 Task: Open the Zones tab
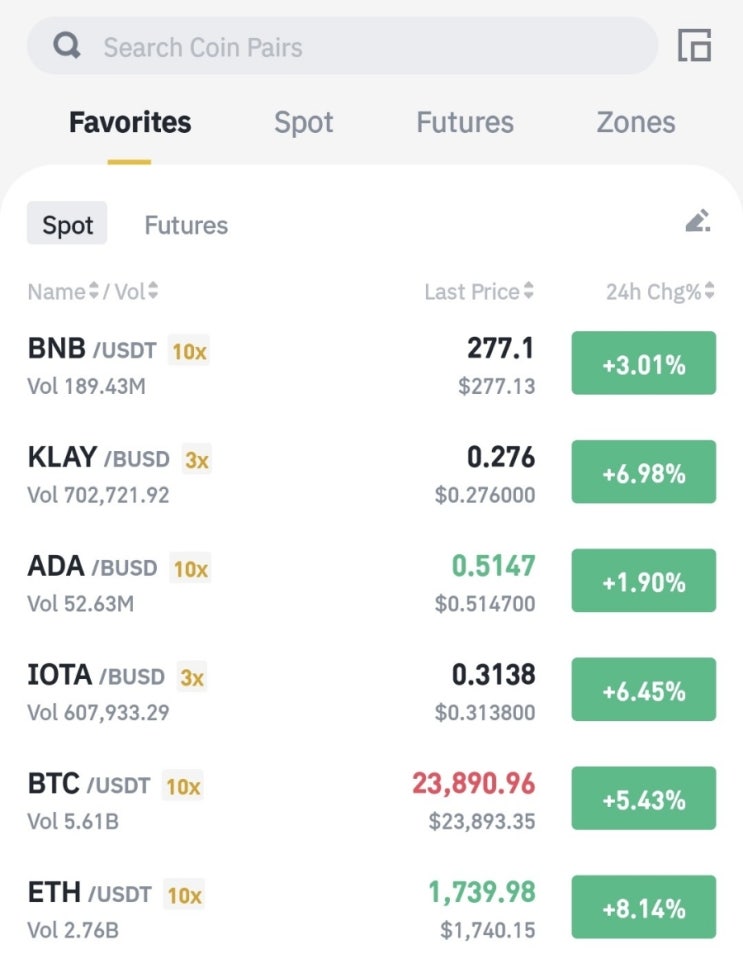coord(636,122)
